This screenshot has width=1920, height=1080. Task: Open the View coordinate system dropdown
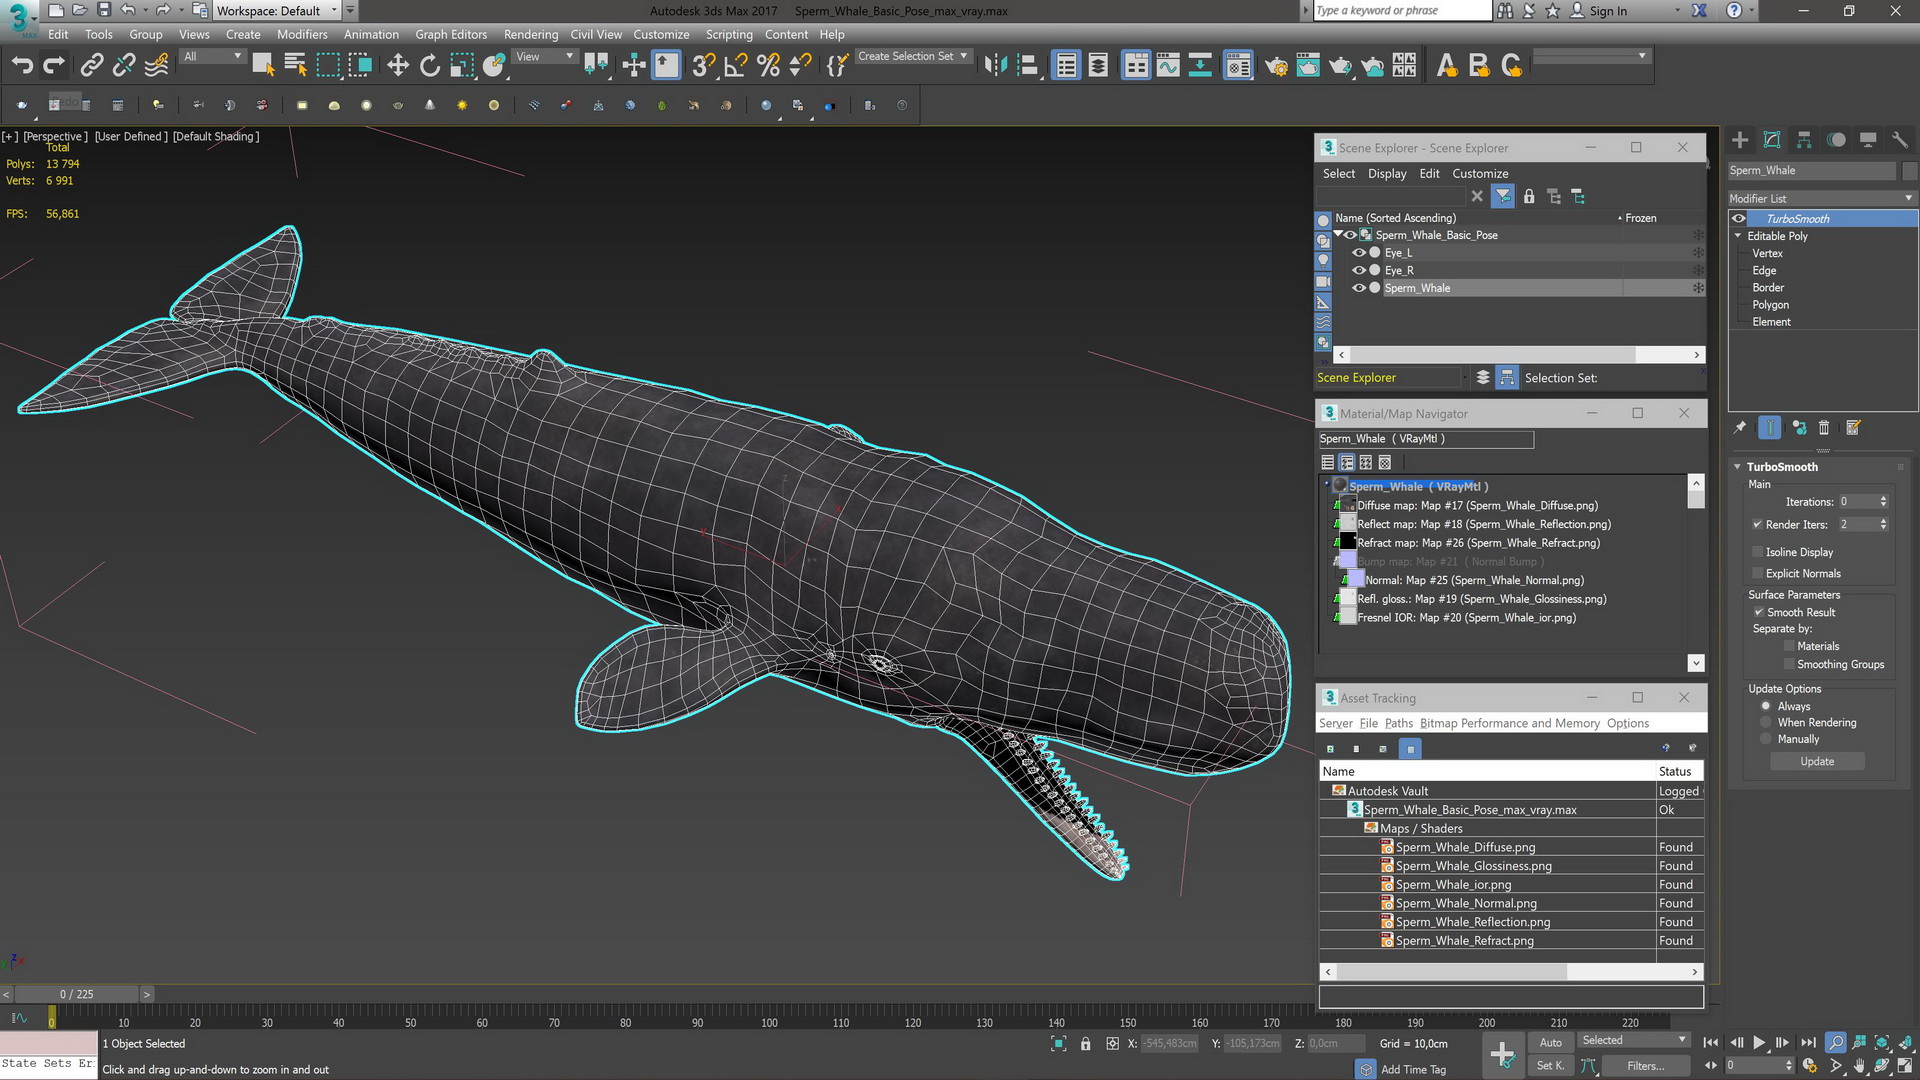544,57
